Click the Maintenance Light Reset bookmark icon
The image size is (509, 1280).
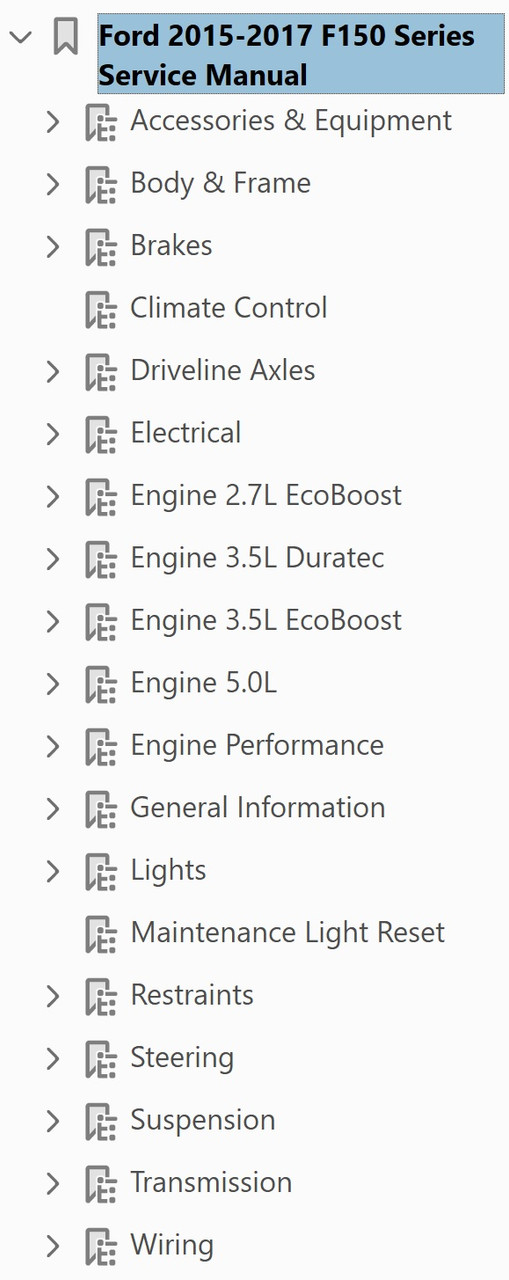point(101,934)
